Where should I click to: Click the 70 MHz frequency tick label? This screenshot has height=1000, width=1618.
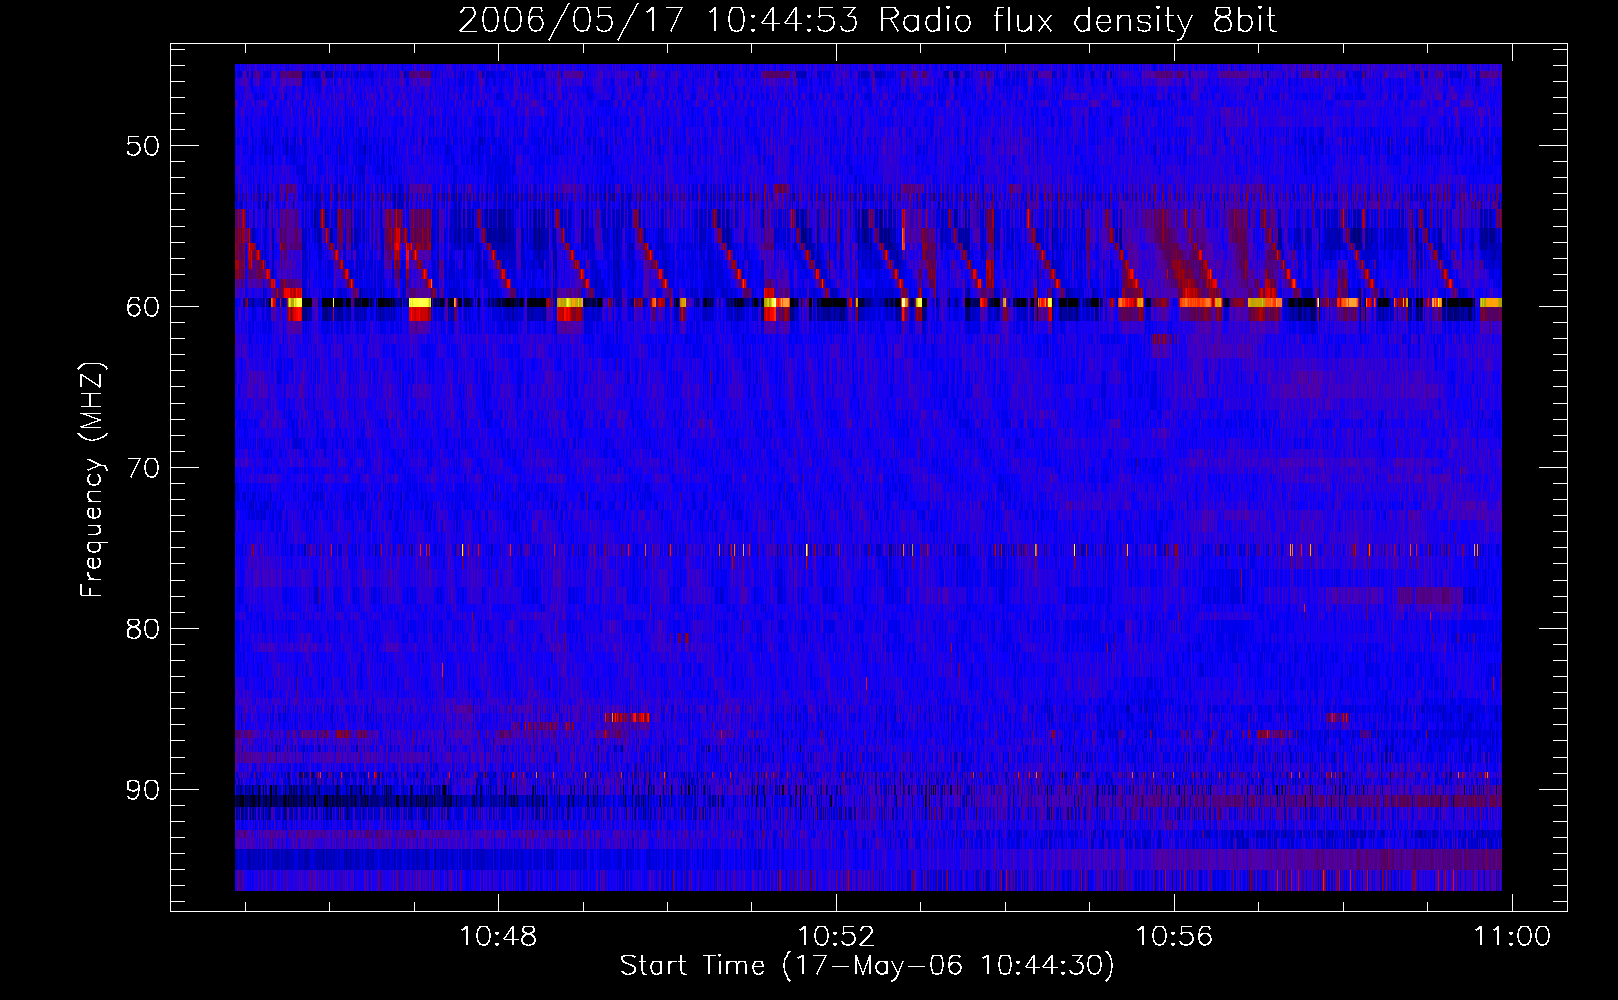(142, 468)
